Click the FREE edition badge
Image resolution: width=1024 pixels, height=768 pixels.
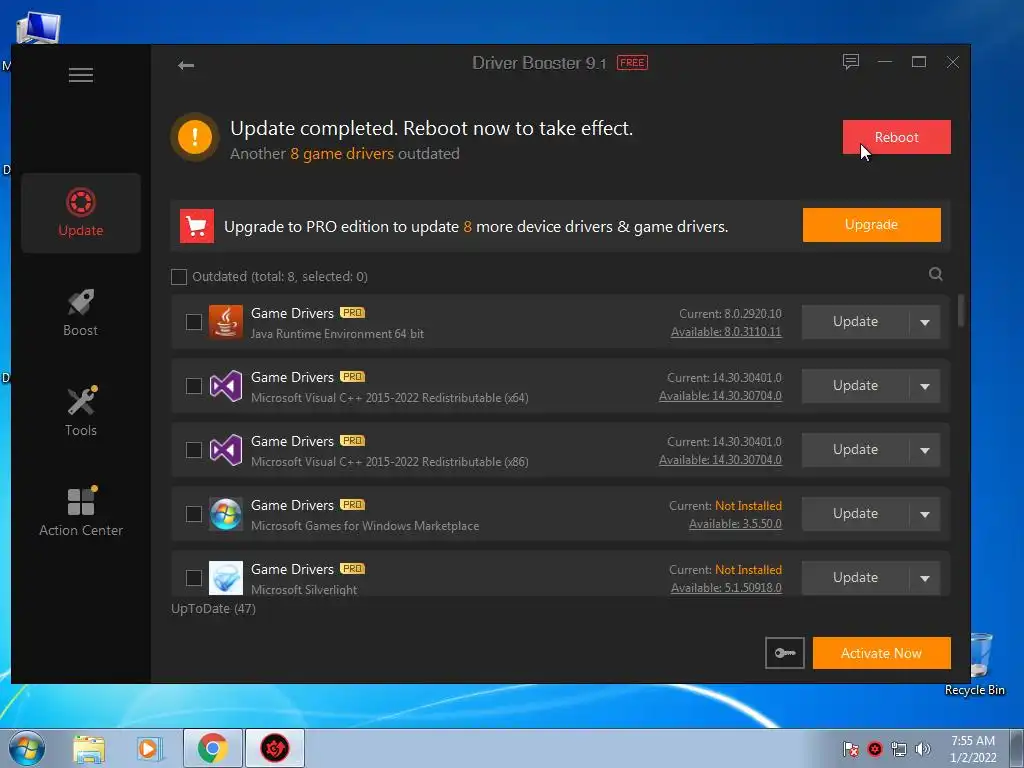pyautogui.click(x=632, y=63)
